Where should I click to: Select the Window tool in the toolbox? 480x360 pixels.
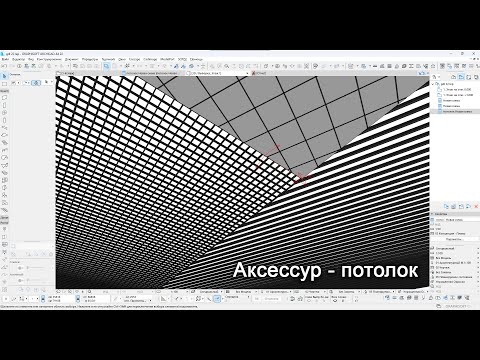[x=4, y=113]
